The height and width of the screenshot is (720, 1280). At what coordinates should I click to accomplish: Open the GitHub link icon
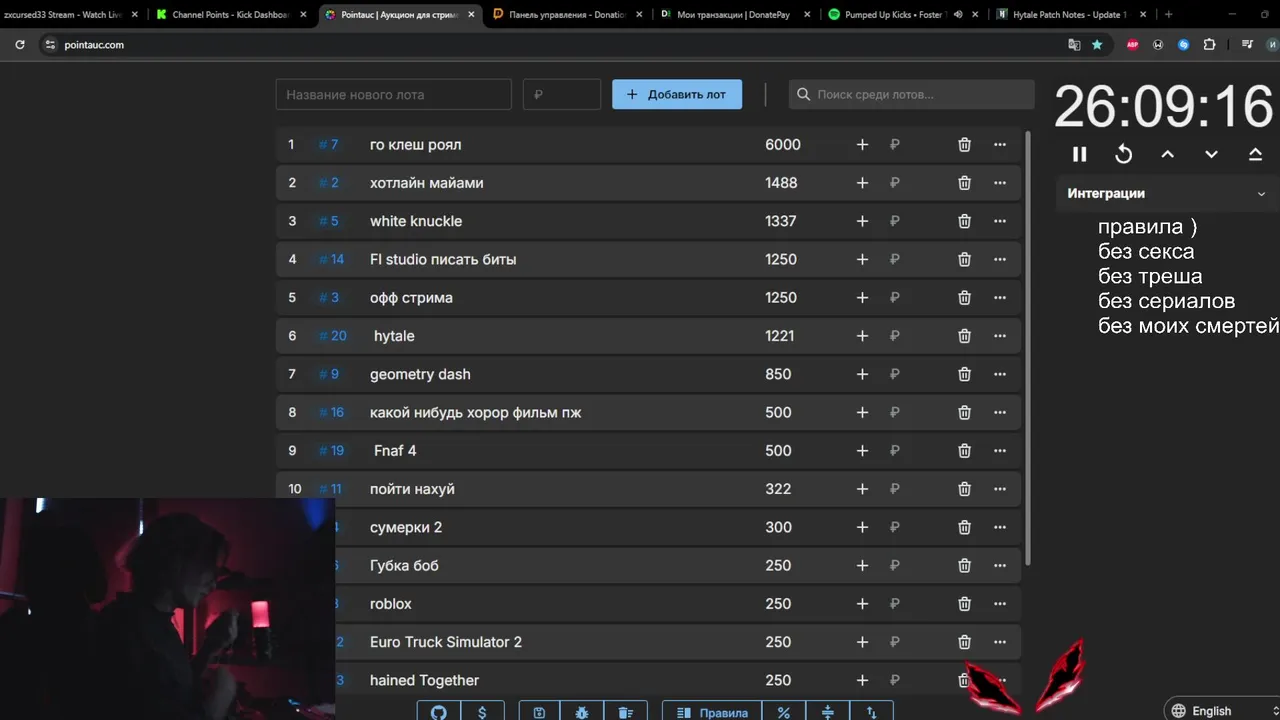point(438,712)
